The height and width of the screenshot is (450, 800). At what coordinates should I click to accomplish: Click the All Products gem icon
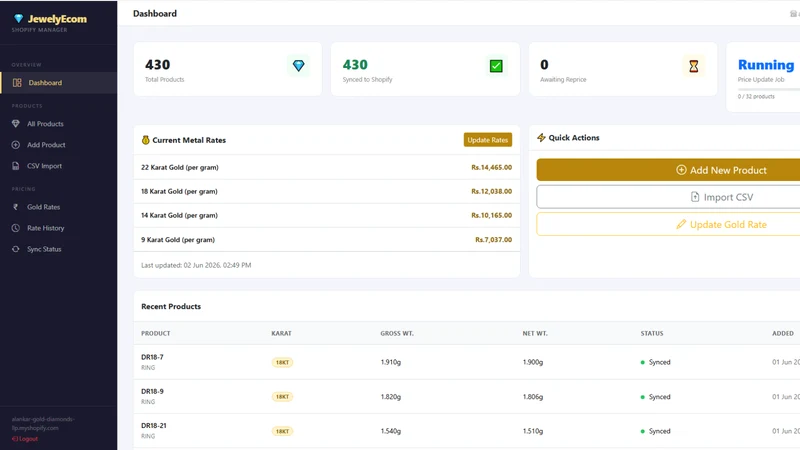tap(16, 124)
